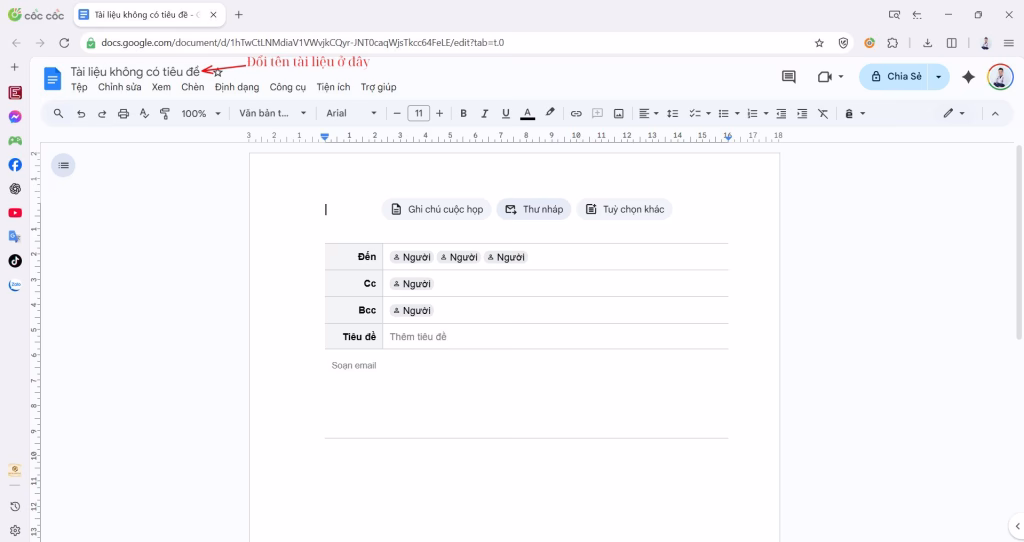Open the text color picker
This screenshot has height=542, width=1024.
[528, 114]
